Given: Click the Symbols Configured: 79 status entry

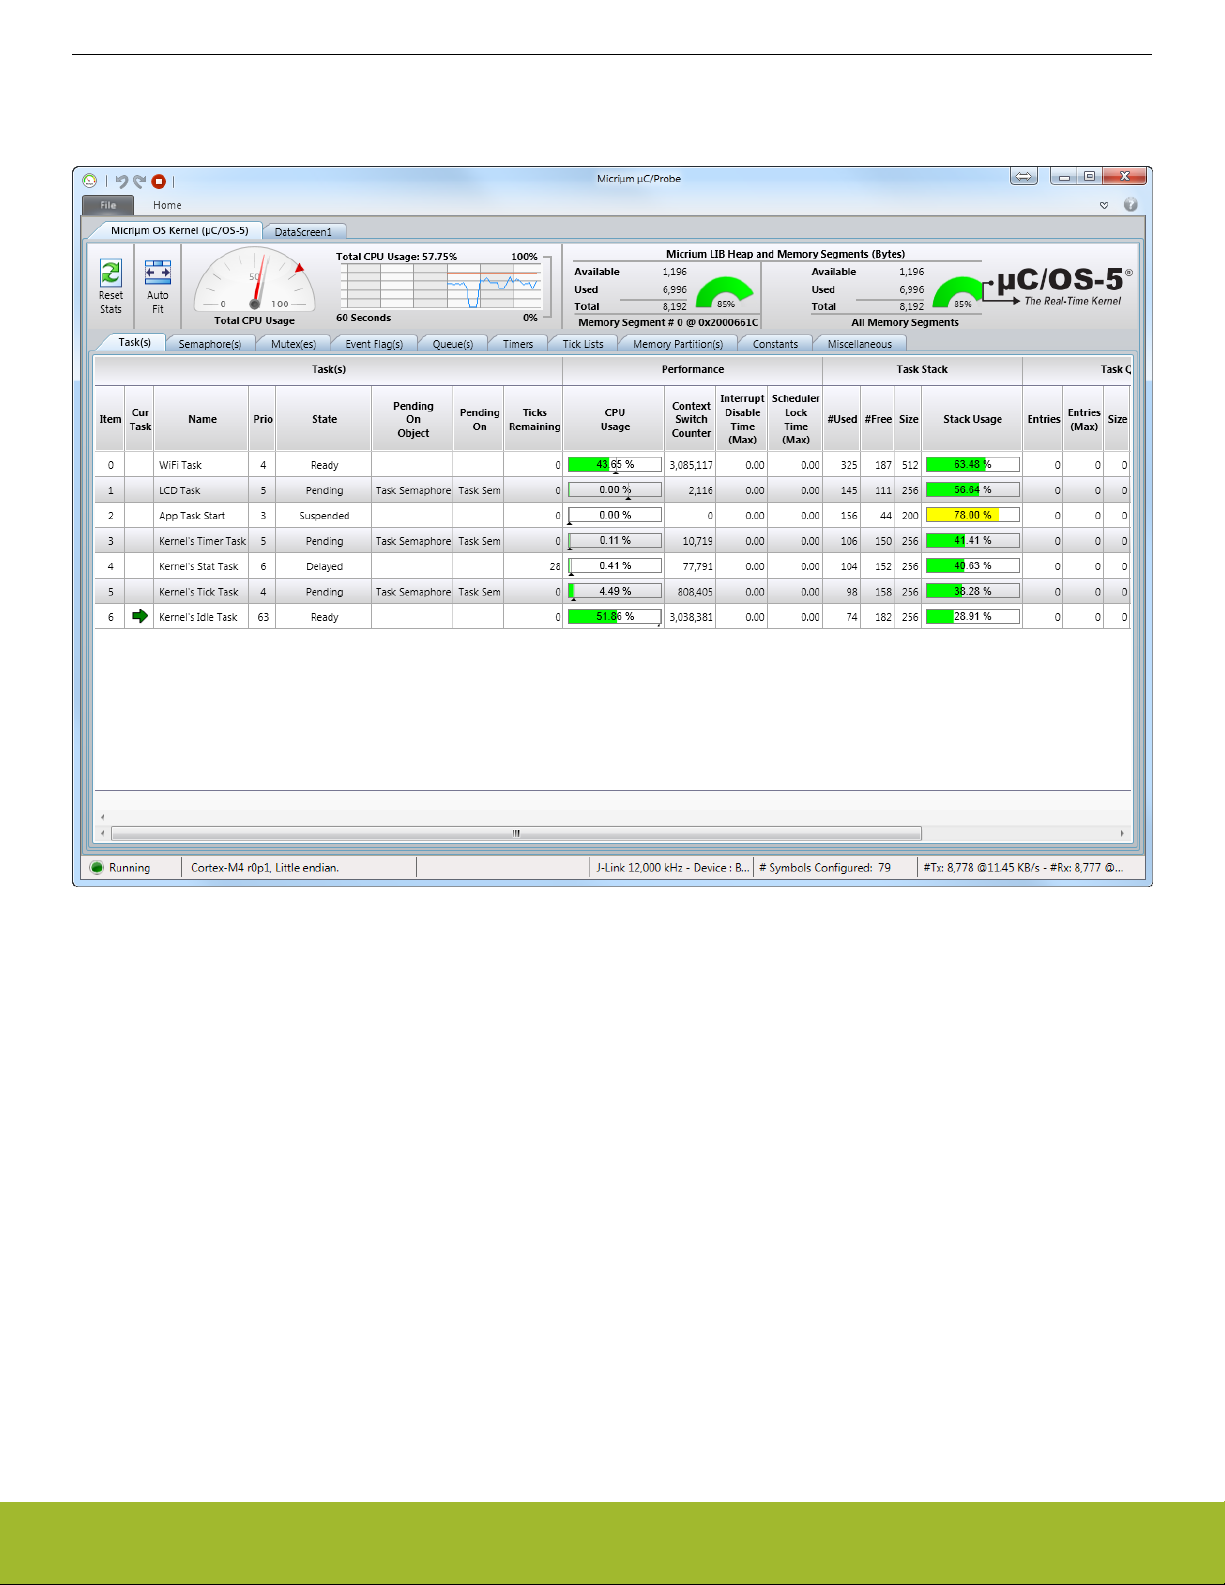Looking at the screenshot, I should (x=825, y=868).
